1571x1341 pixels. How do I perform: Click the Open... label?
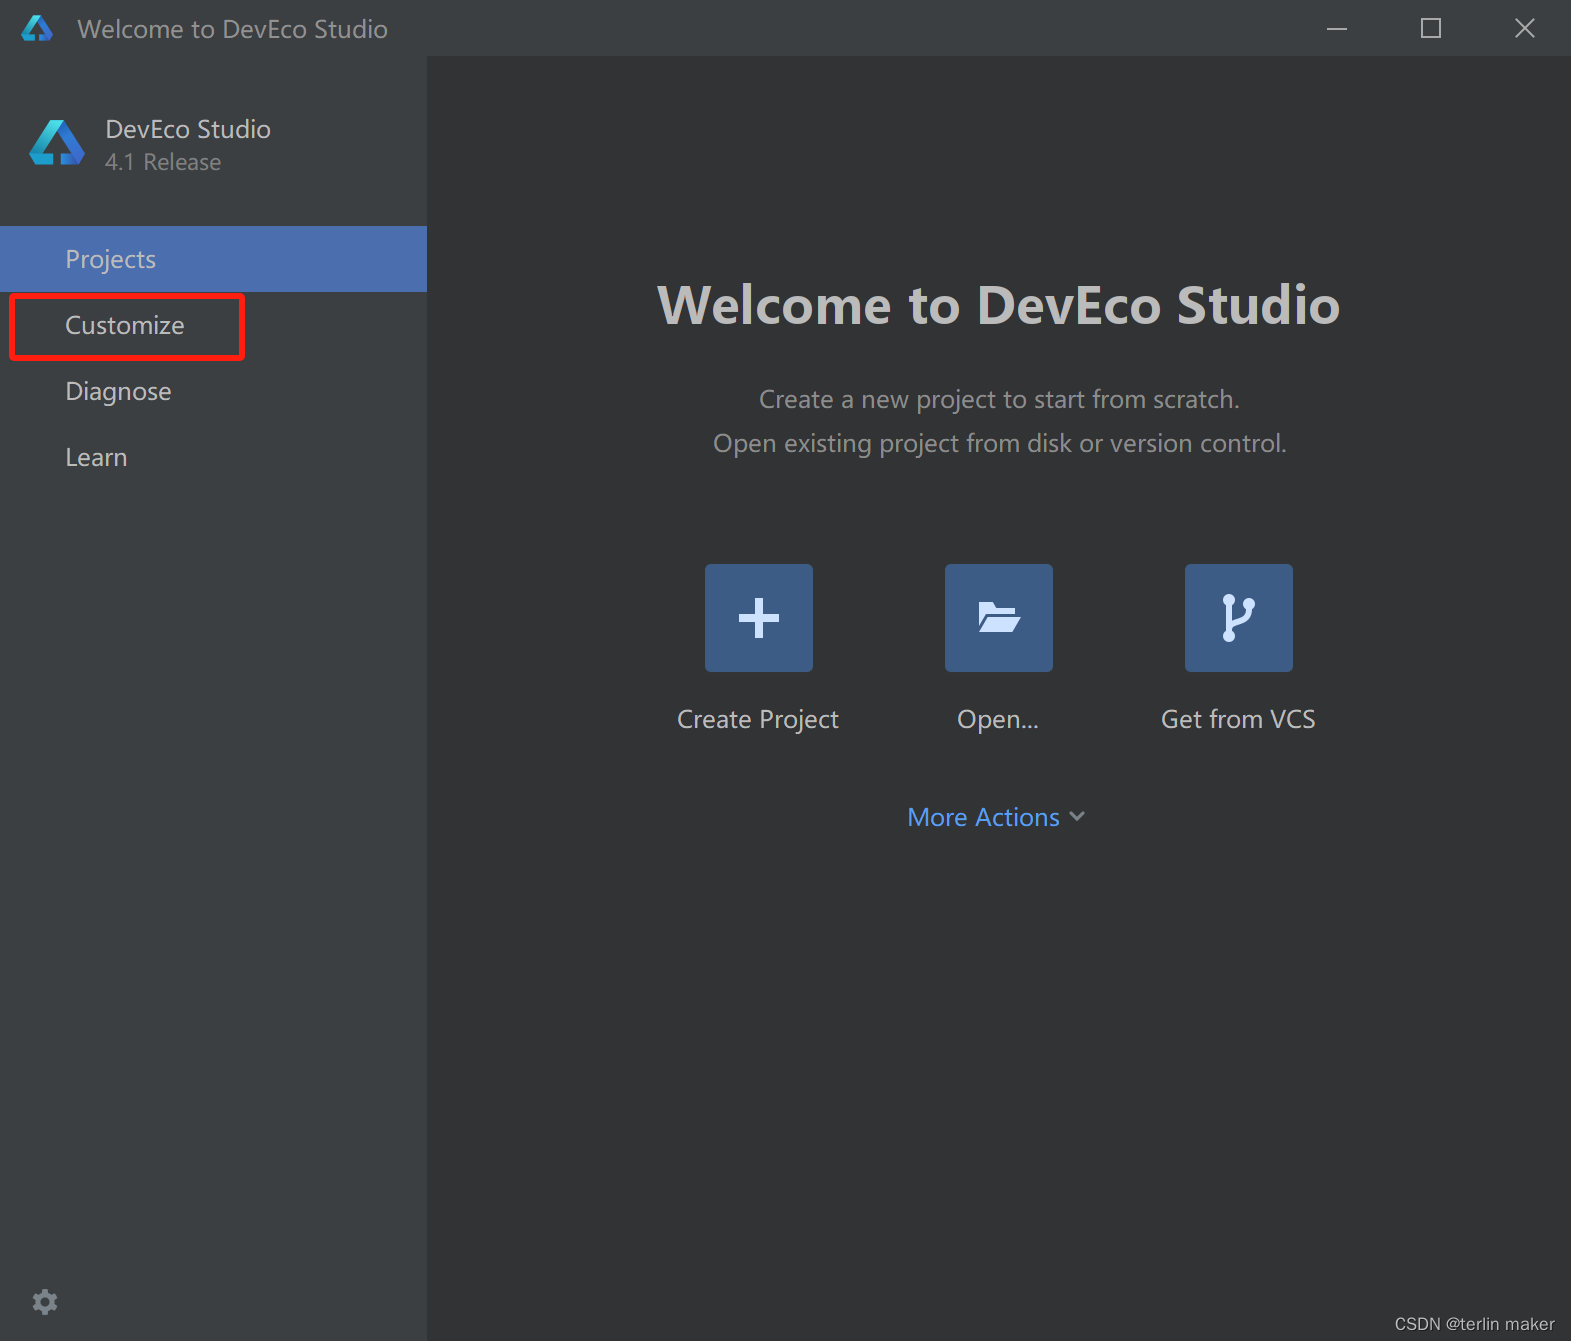coord(998,719)
